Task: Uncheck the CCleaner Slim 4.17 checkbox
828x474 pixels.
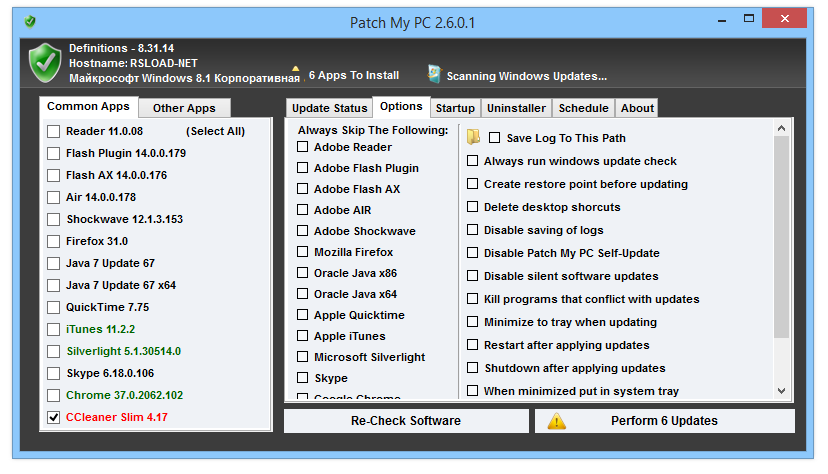Action: point(53,418)
